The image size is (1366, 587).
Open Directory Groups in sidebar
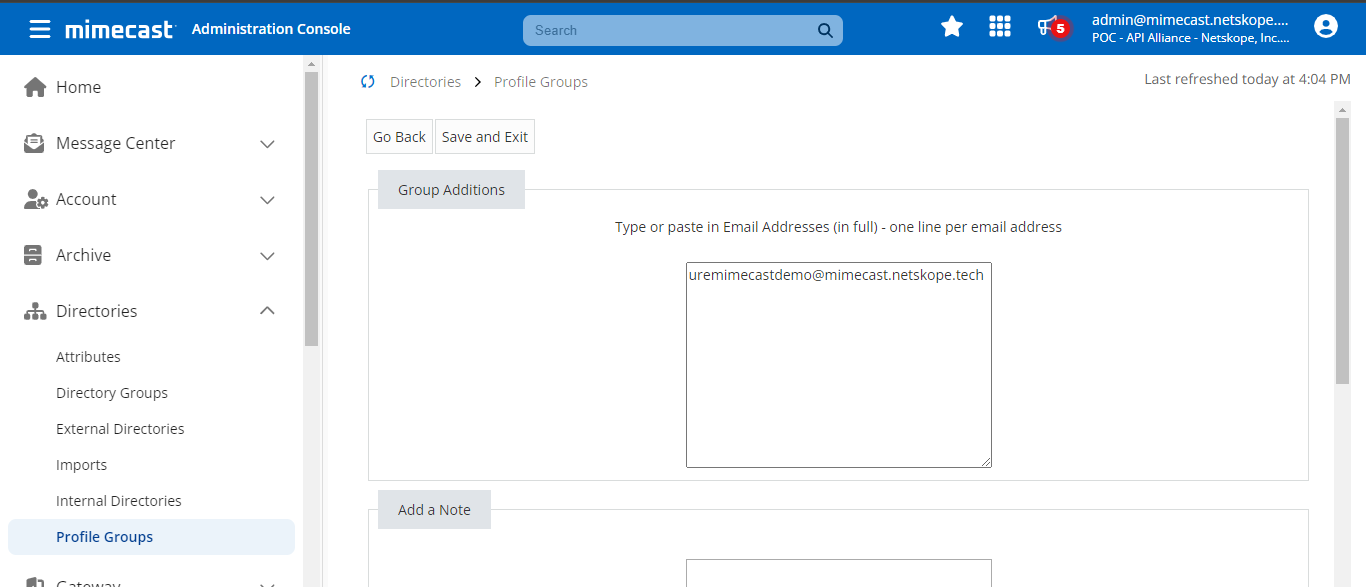[112, 393]
